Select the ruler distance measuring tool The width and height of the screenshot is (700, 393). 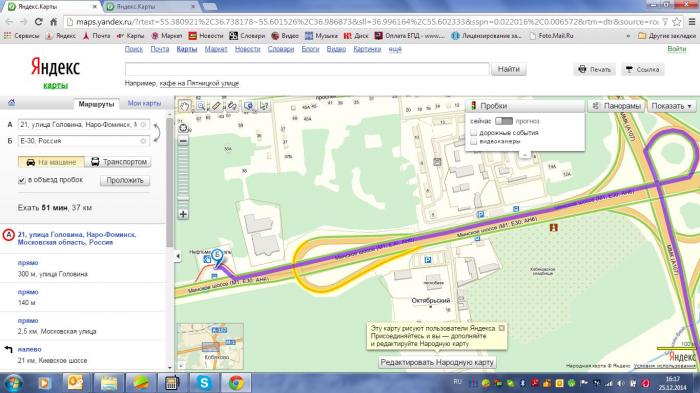(217, 106)
